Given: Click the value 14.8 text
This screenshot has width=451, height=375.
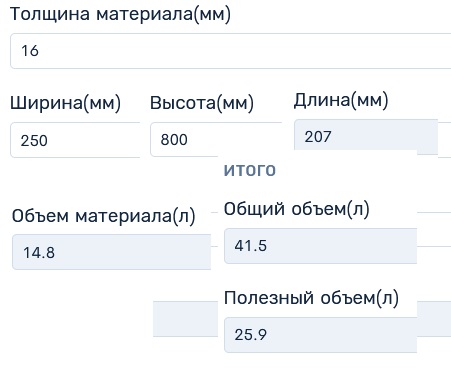Looking at the screenshot, I should (39, 252).
